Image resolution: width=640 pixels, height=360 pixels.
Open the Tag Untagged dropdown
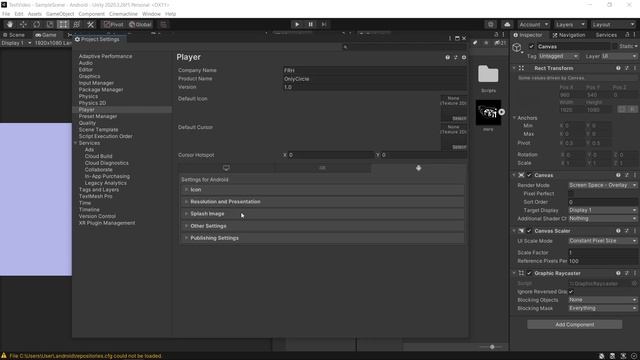point(558,56)
